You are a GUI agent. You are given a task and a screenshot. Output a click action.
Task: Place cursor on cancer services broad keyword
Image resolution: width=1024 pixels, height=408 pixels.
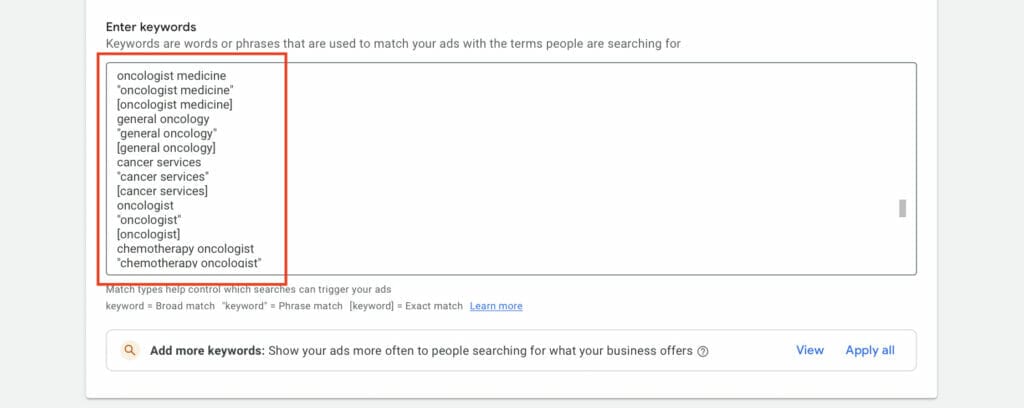point(159,162)
